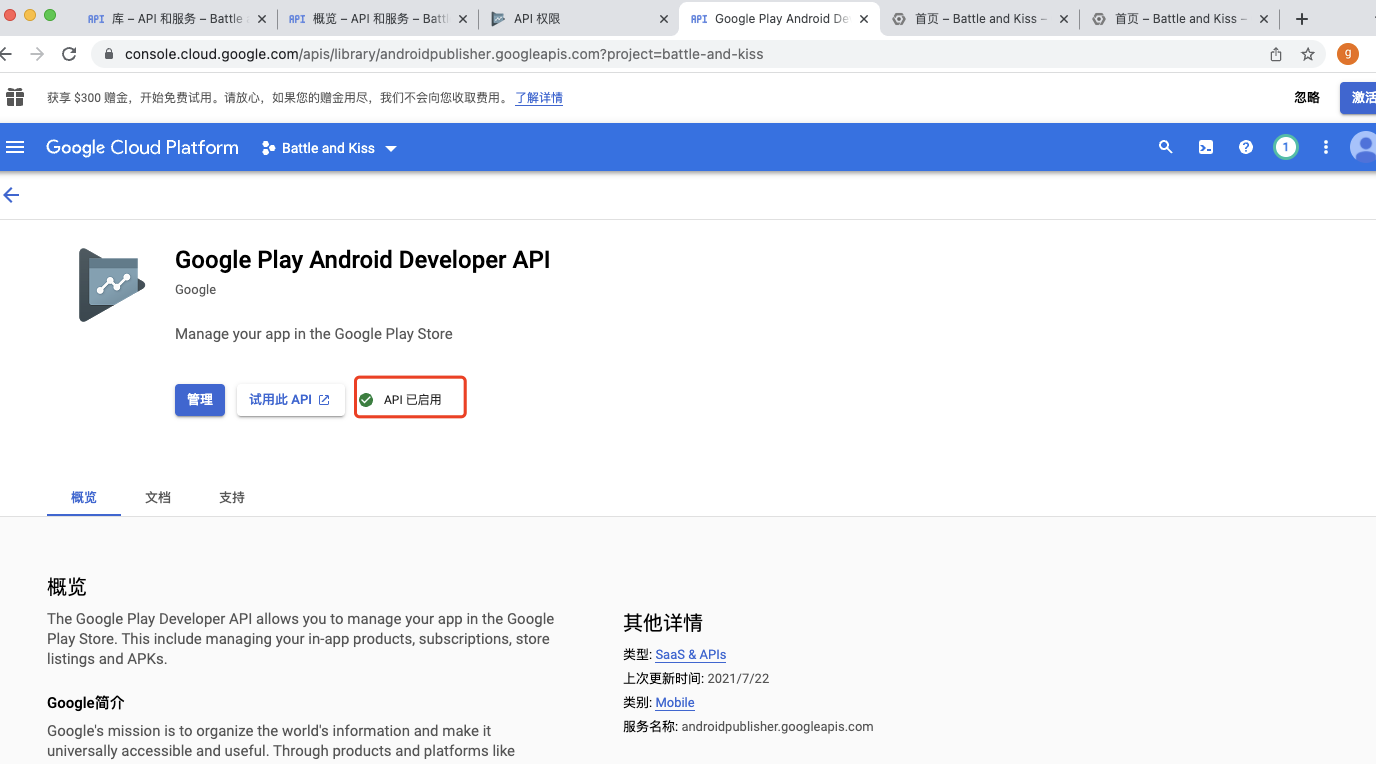
Task: Open the orange Chrome profile avatar
Action: pyautogui.click(x=1348, y=54)
